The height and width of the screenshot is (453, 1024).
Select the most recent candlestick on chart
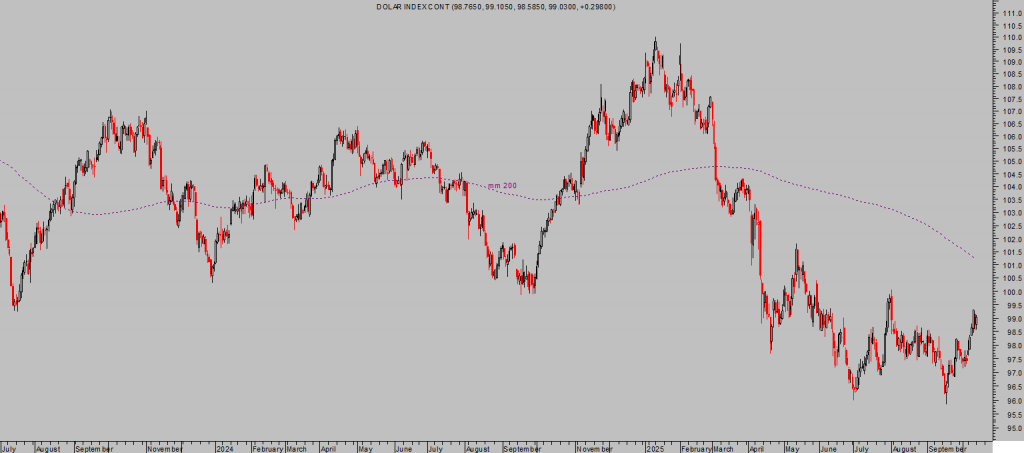(x=976, y=318)
